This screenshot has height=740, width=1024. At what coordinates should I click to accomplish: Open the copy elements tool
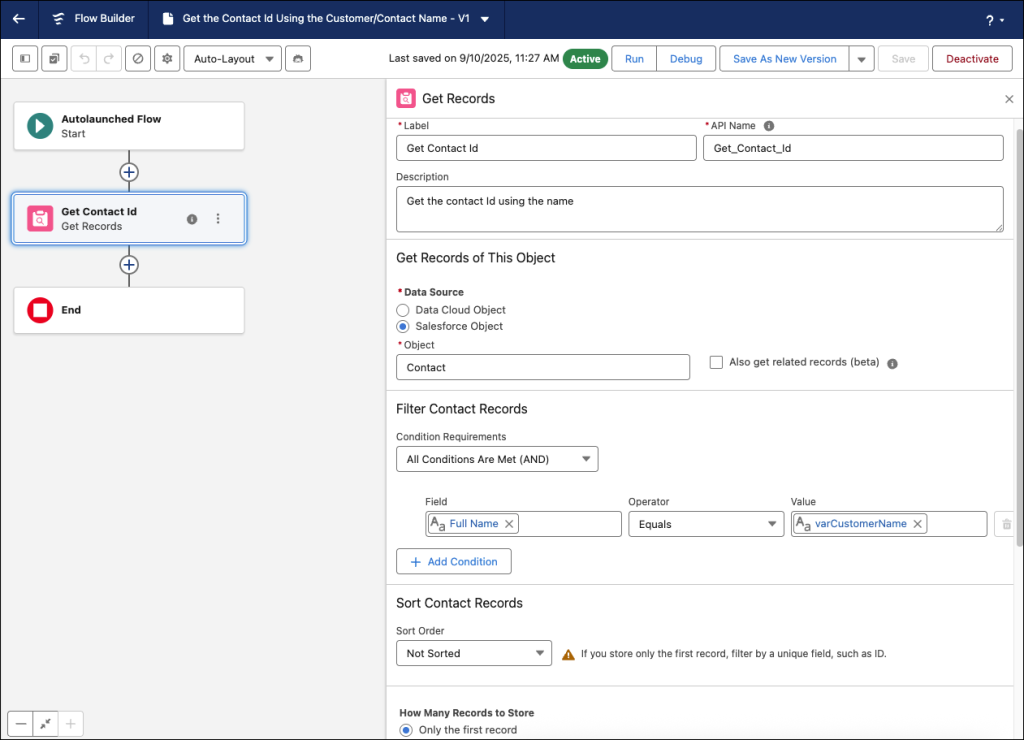(x=54, y=58)
